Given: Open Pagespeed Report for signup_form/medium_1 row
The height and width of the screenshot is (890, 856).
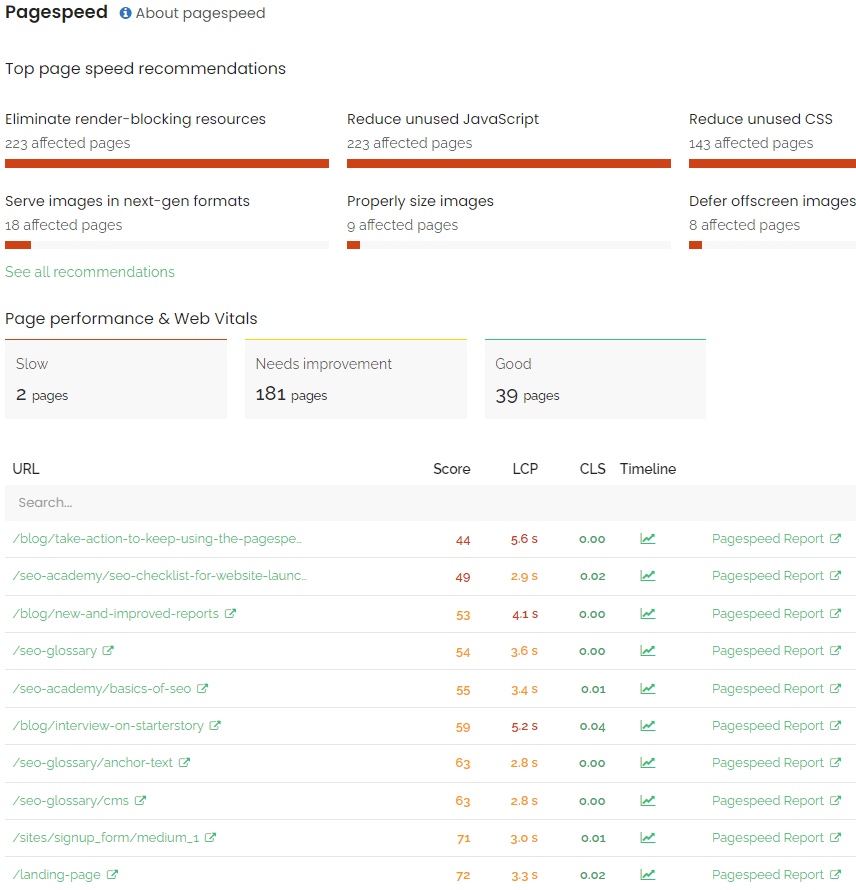Looking at the screenshot, I should click(776, 837).
